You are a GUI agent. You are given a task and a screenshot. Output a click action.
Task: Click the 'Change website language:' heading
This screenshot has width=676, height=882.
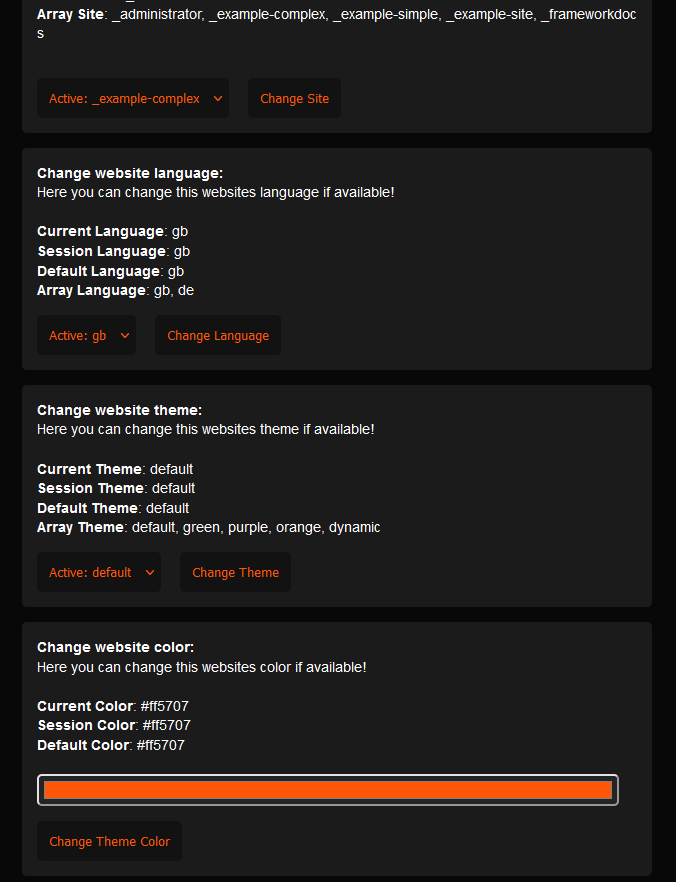[x=130, y=173]
